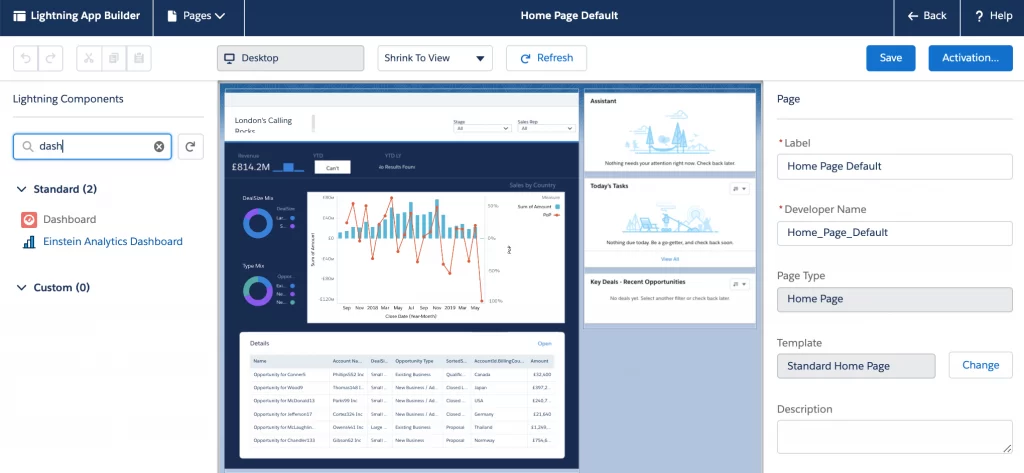Collapse the Custom (0) section

click(22, 287)
